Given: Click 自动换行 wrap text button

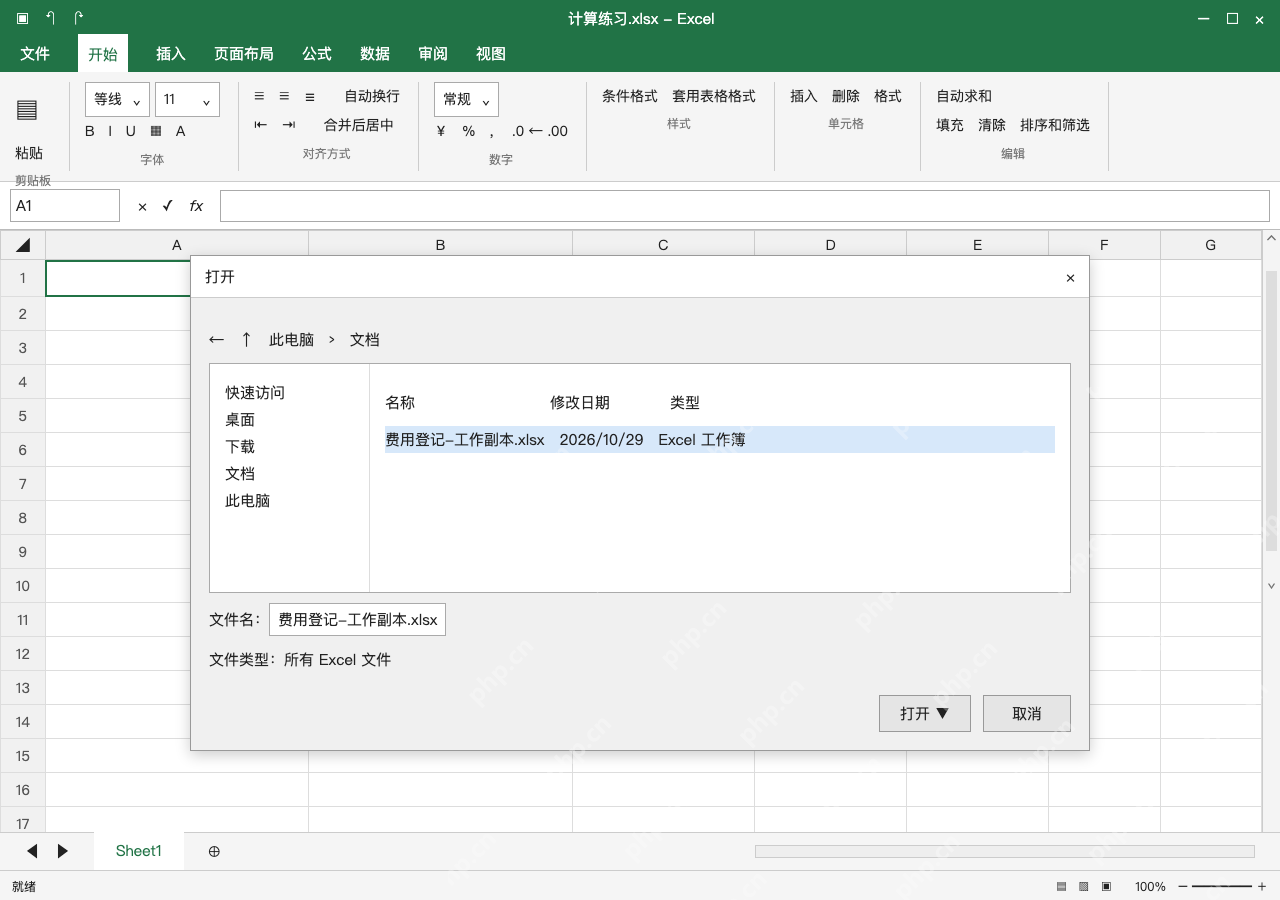Looking at the screenshot, I should (x=372, y=96).
